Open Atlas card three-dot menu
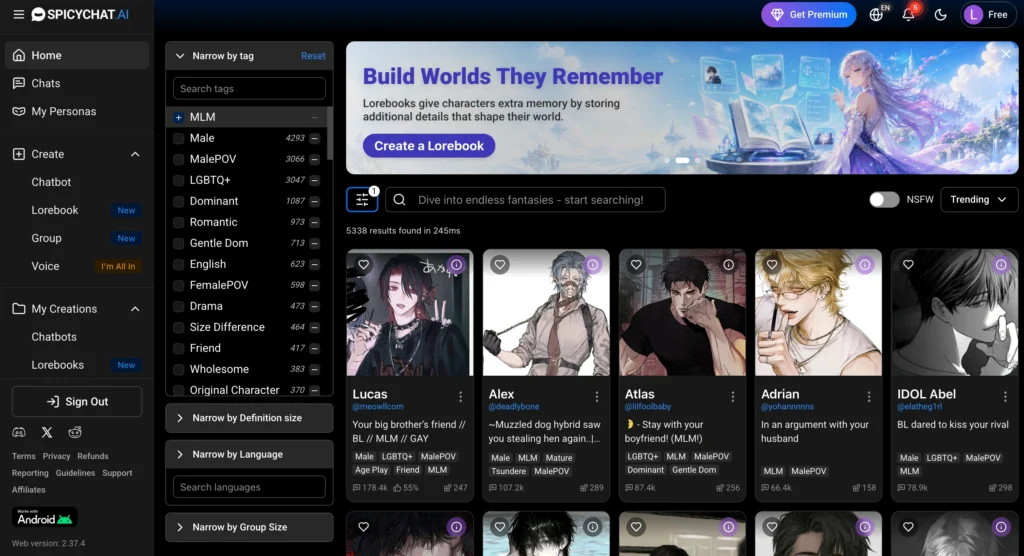 point(733,397)
